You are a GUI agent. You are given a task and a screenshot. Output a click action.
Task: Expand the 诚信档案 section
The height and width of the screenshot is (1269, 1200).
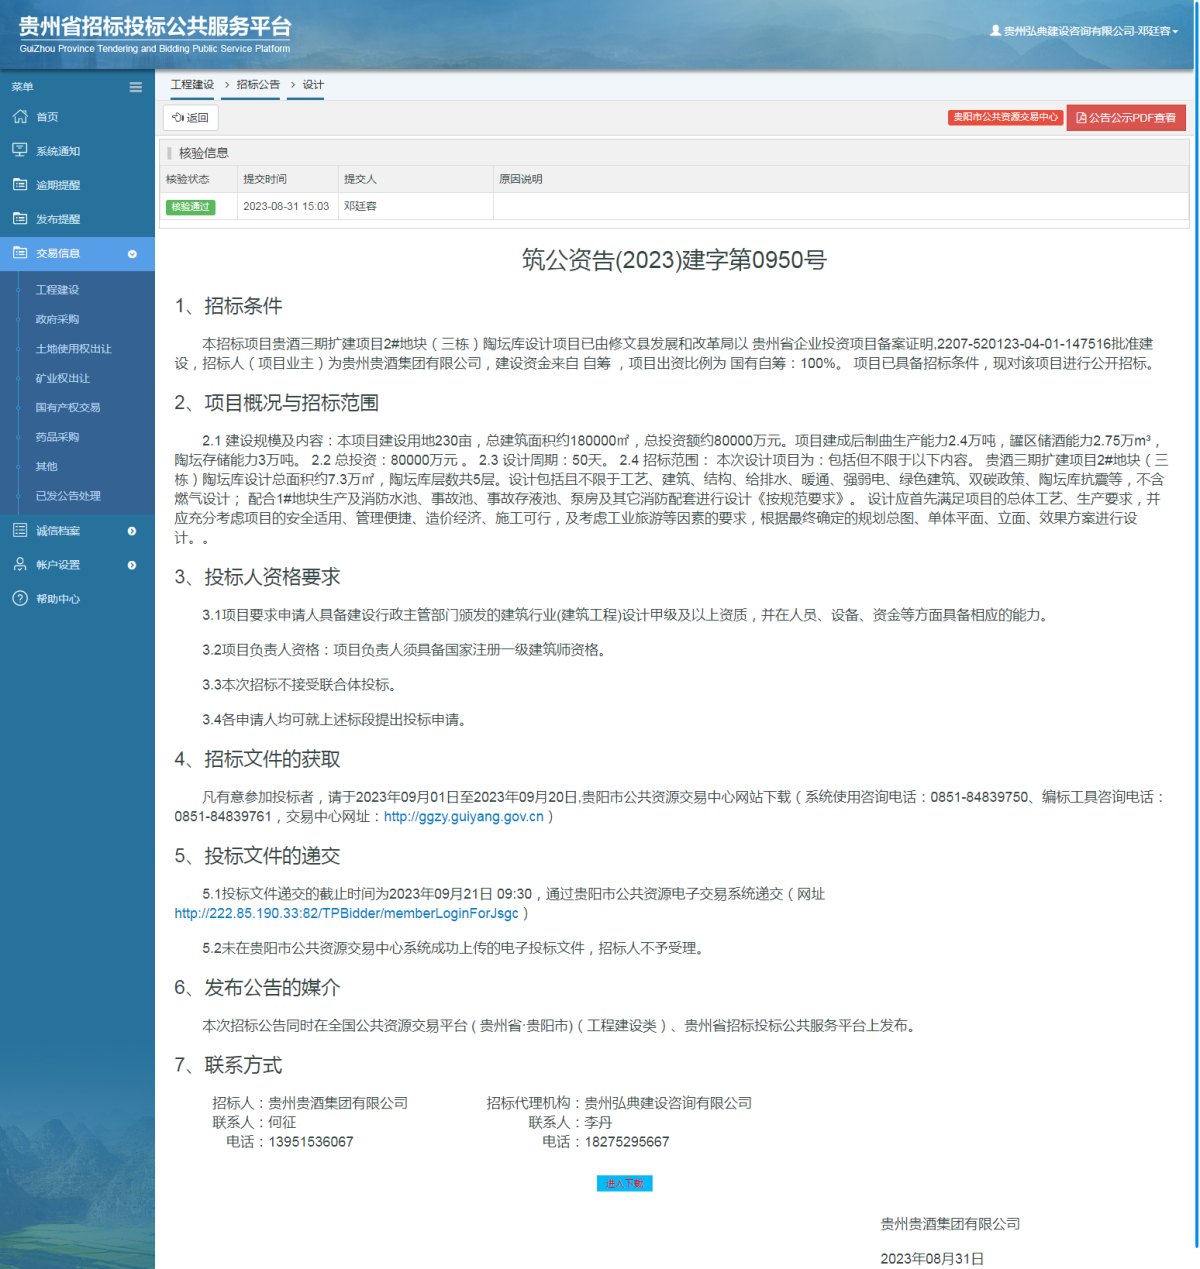(x=131, y=530)
